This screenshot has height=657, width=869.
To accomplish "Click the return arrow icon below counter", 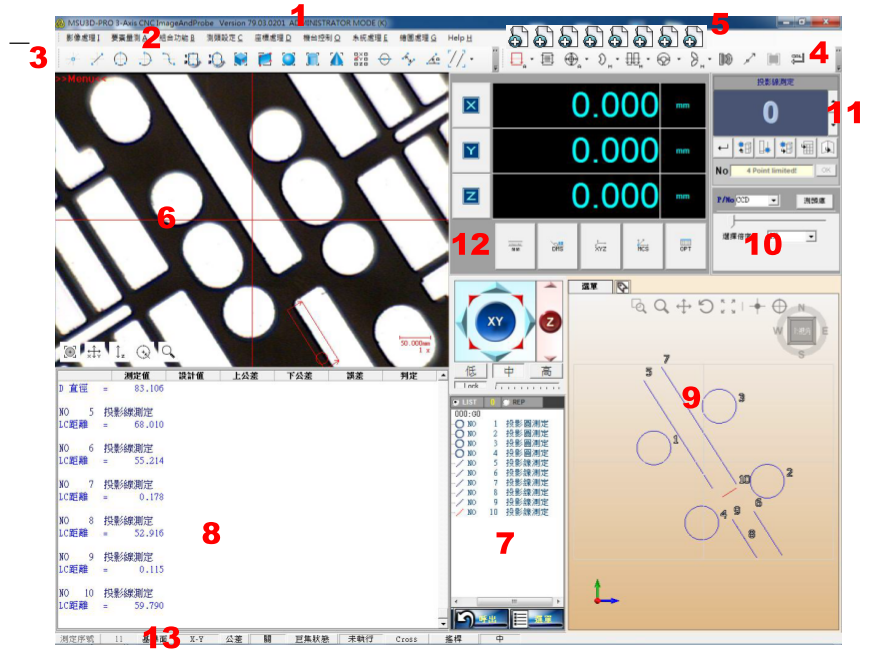I will coord(723,147).
